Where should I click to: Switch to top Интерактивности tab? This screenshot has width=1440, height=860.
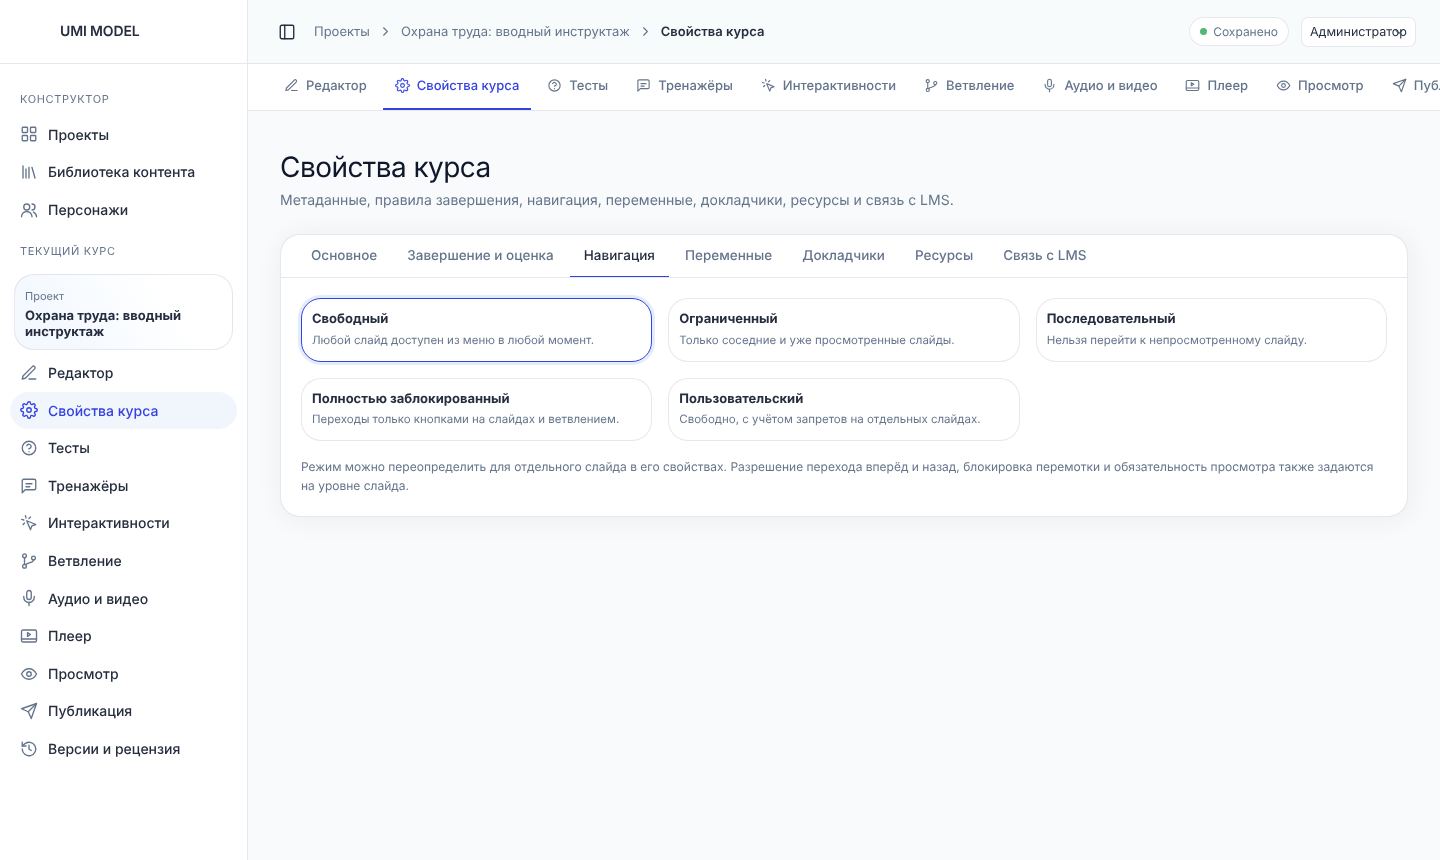click(x=828, y=86)
